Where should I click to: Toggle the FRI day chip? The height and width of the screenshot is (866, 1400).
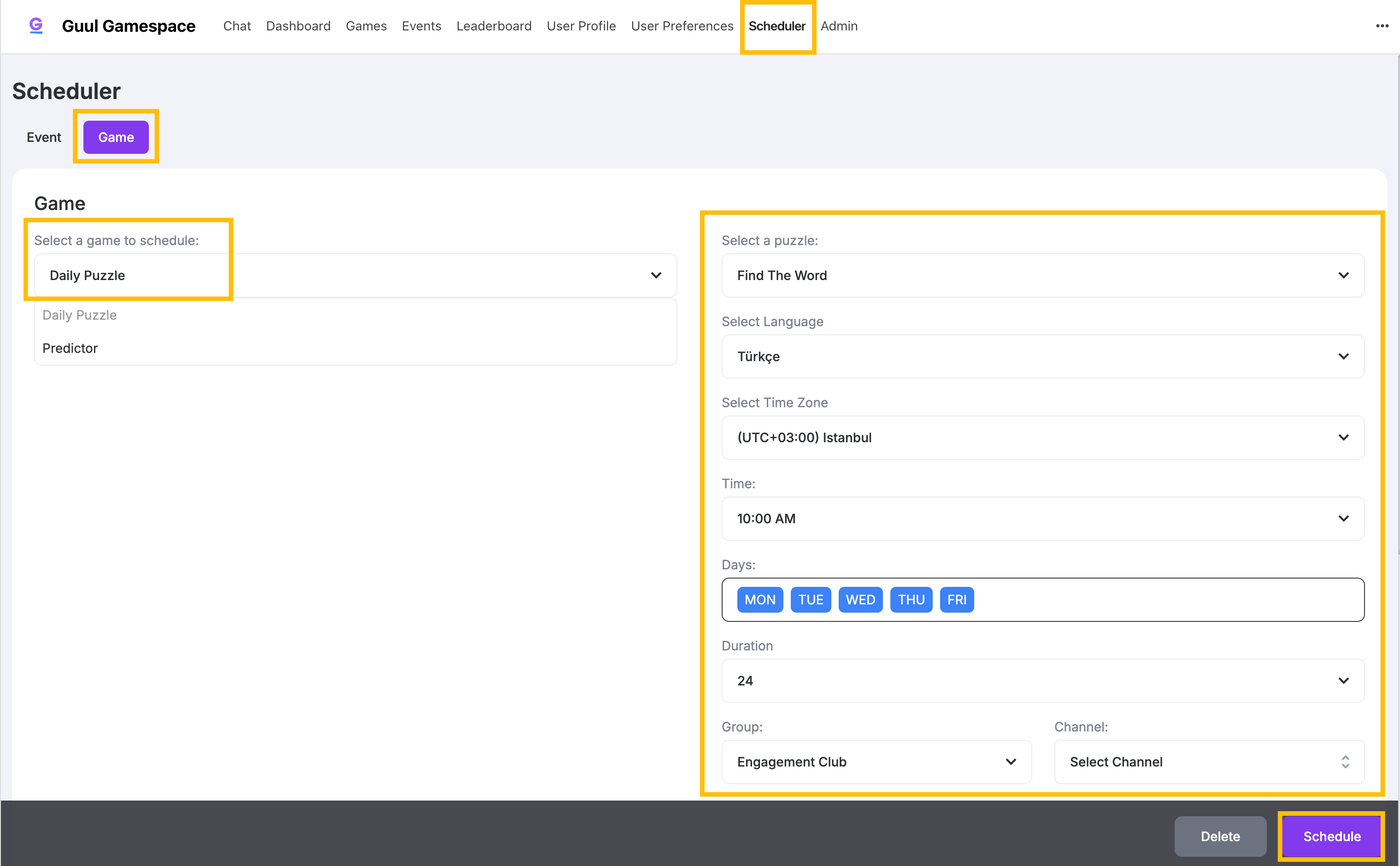click(x=957, y=600)
